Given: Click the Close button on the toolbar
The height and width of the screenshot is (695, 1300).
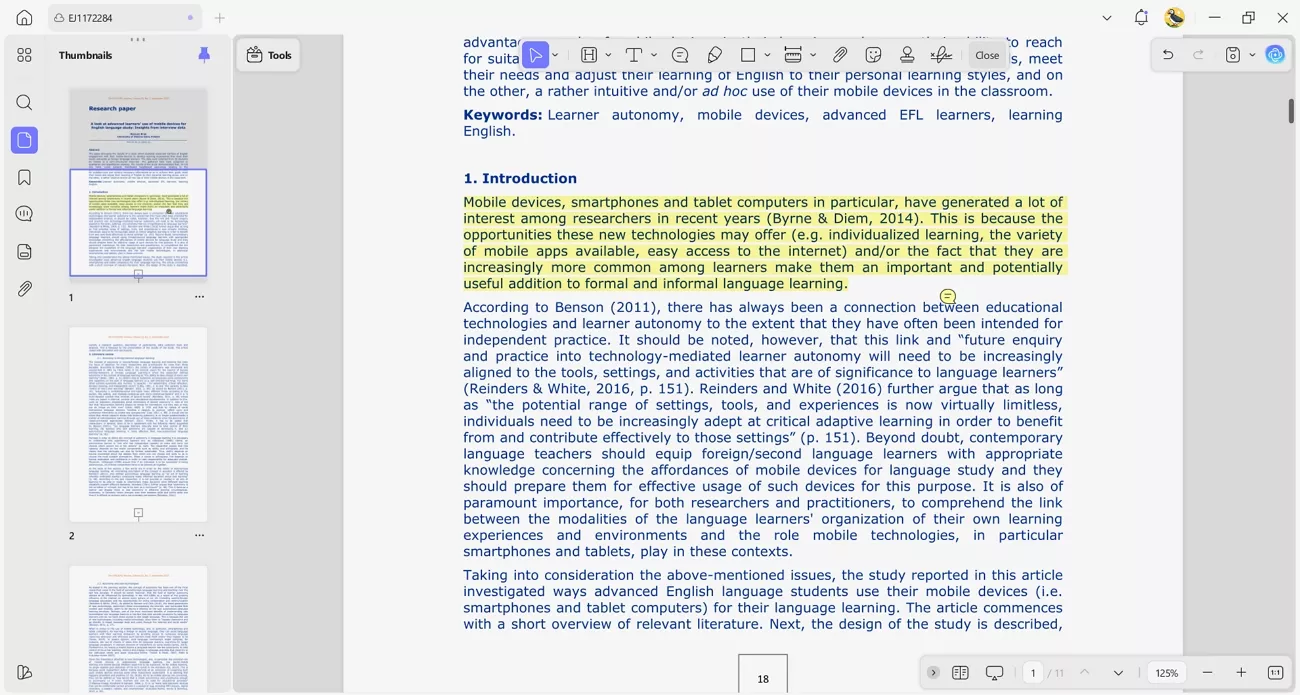Looking at the screenshot, I should pyautogui.click(x=987, y=55).
